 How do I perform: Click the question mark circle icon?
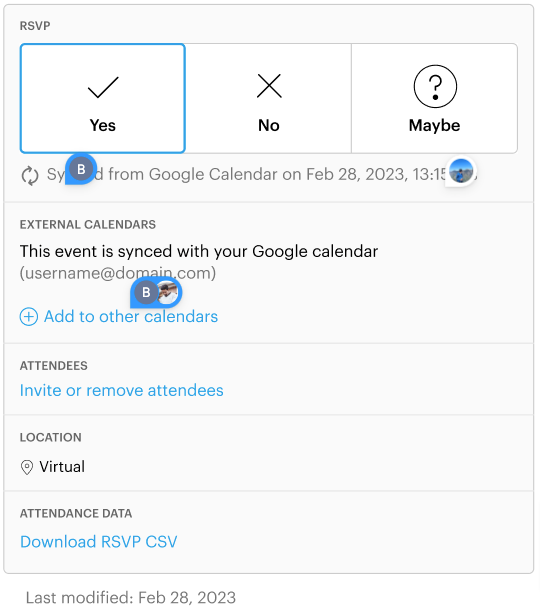(435, 86)
